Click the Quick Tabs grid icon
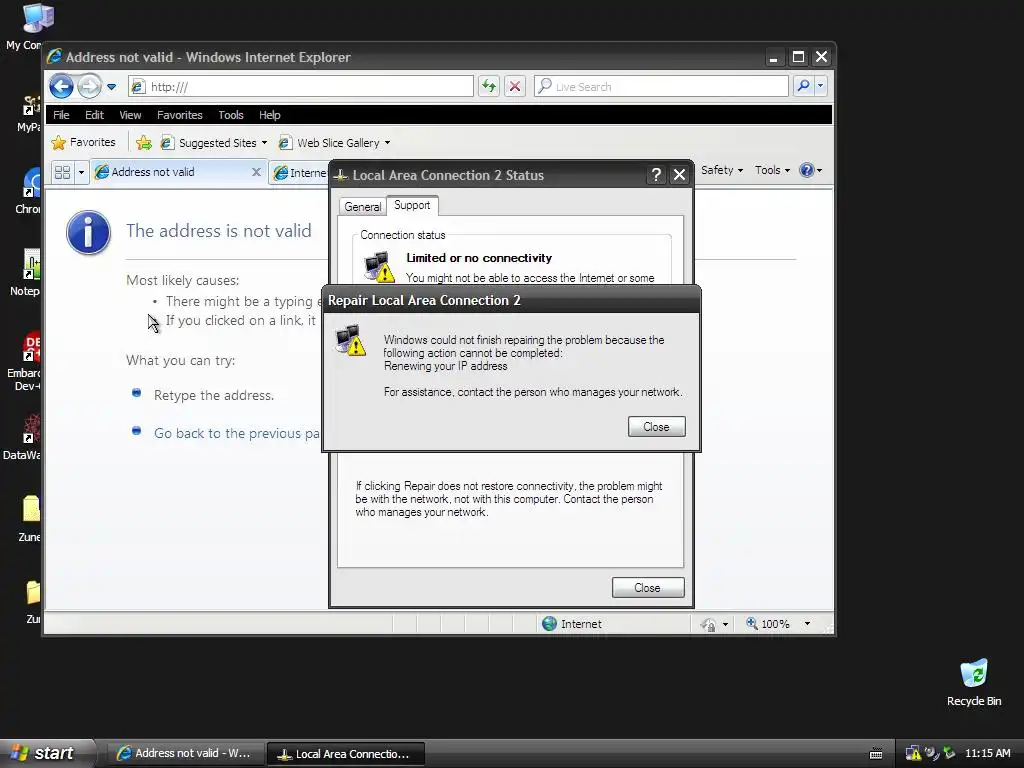The image size is (1024, 768). pyautogui.click(x=63, y=172)
